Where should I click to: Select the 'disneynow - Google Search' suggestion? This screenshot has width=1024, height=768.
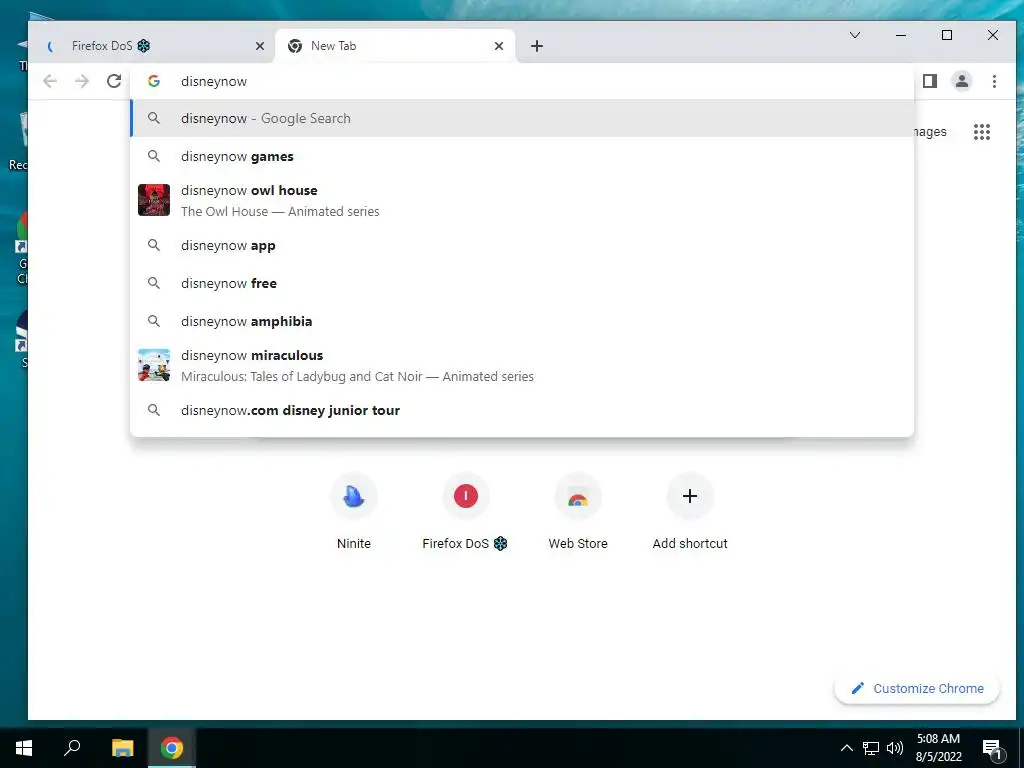coord(522,118)
